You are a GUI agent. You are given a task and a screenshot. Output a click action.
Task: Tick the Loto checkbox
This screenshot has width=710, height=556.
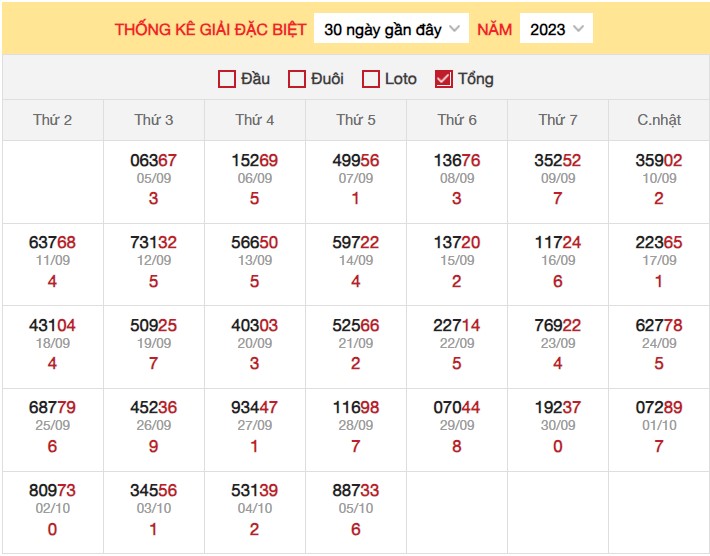point(371,79)
